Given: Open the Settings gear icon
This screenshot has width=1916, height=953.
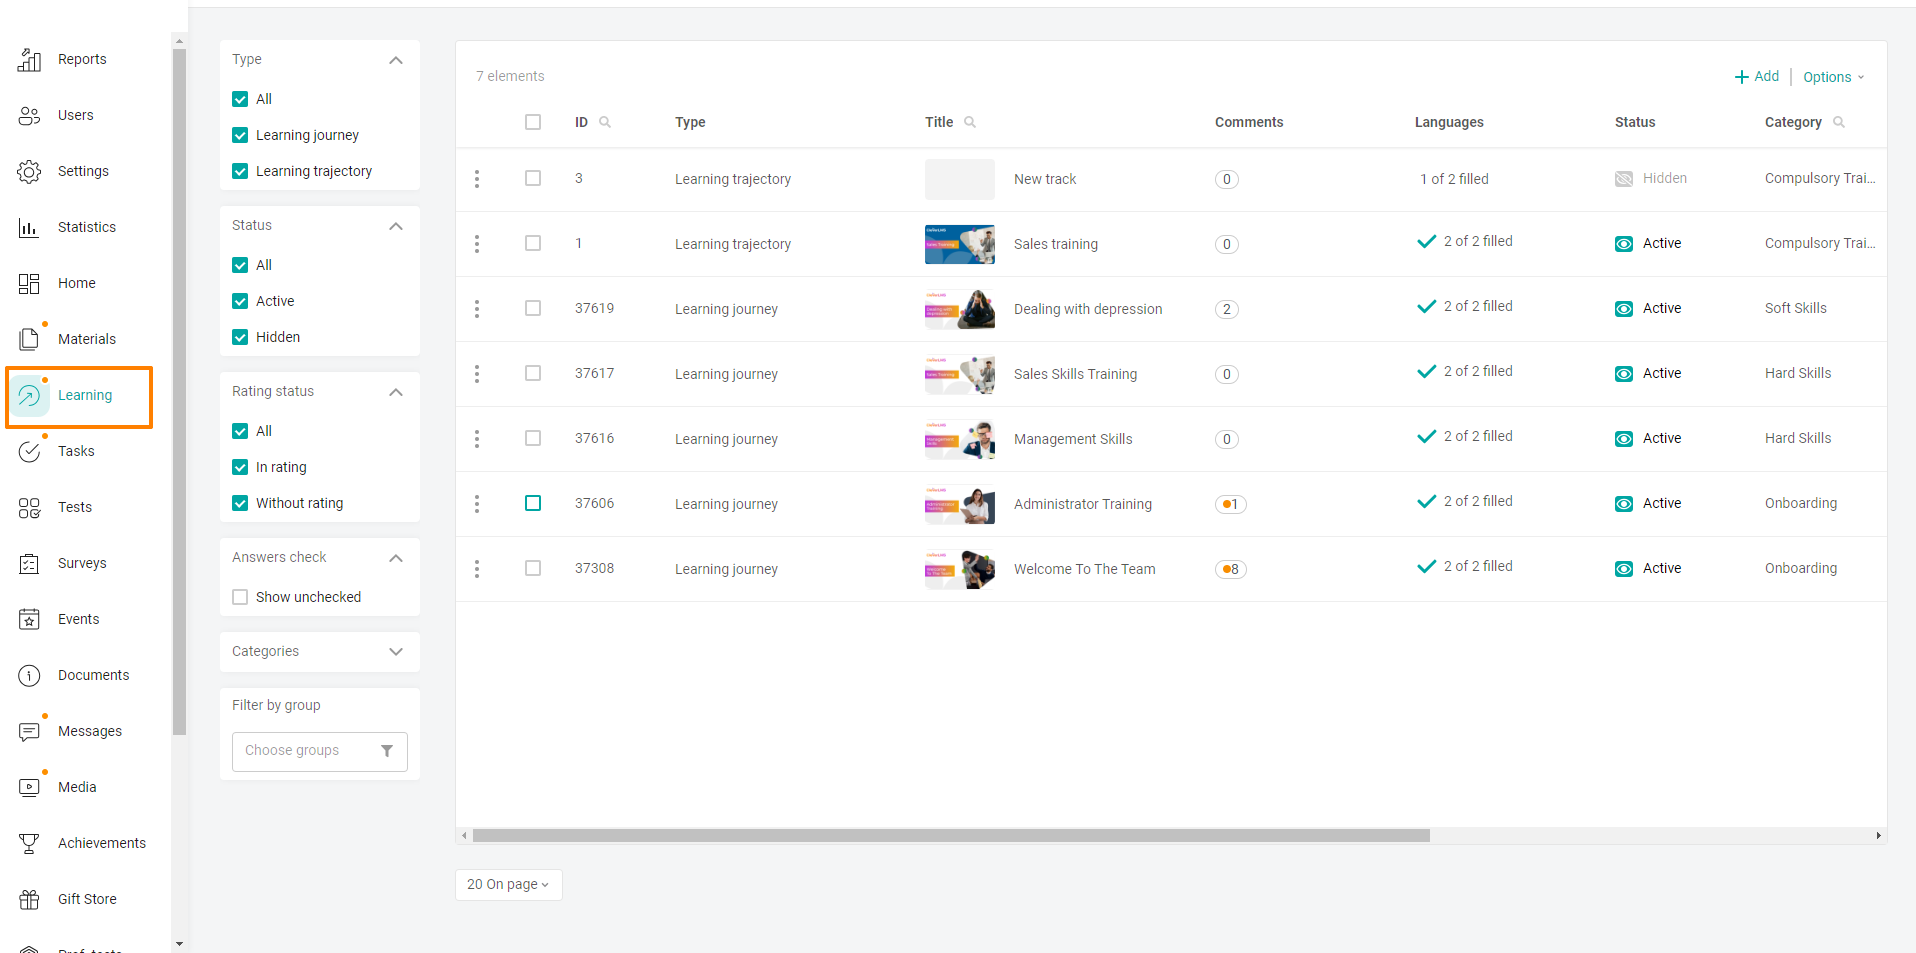Looking at the screenshot, I should (x=29, y=172).
